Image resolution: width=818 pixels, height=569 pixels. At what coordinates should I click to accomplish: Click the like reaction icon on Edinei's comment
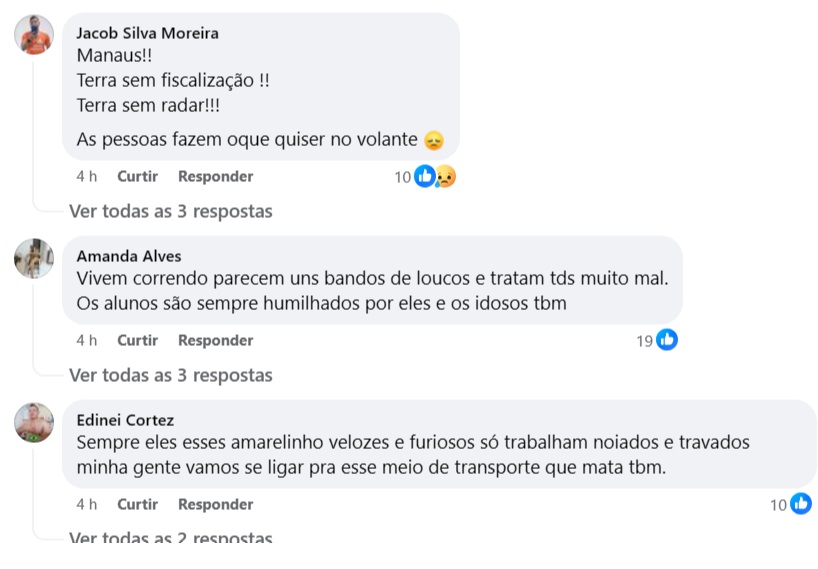click(801, 505)
